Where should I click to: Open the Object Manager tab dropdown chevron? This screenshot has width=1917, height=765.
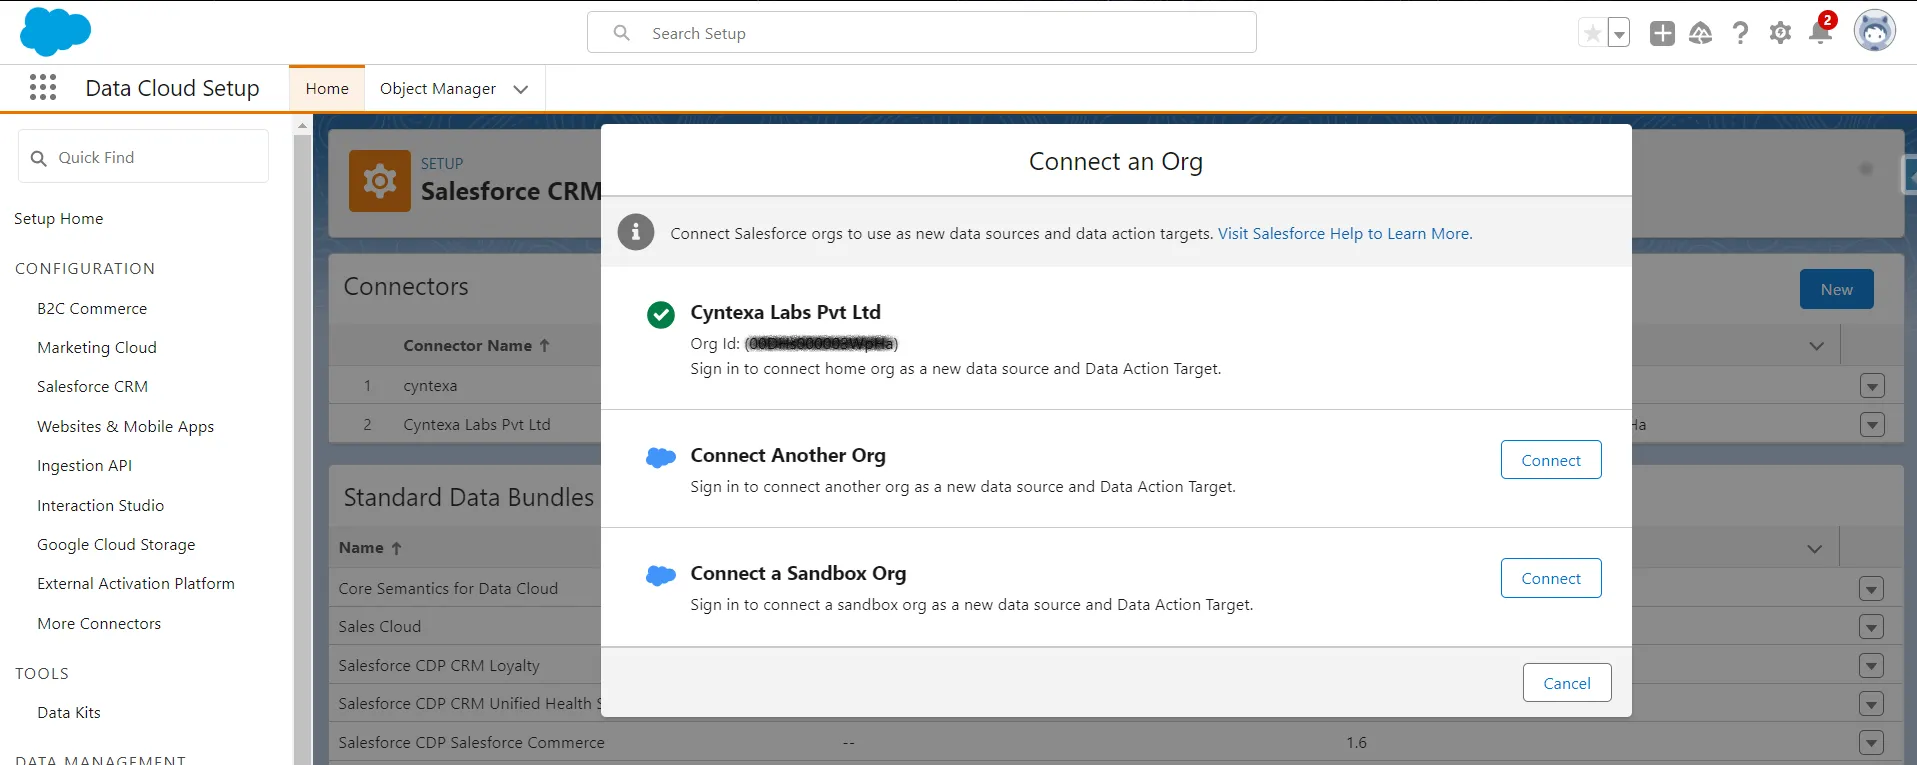(521, 89)
